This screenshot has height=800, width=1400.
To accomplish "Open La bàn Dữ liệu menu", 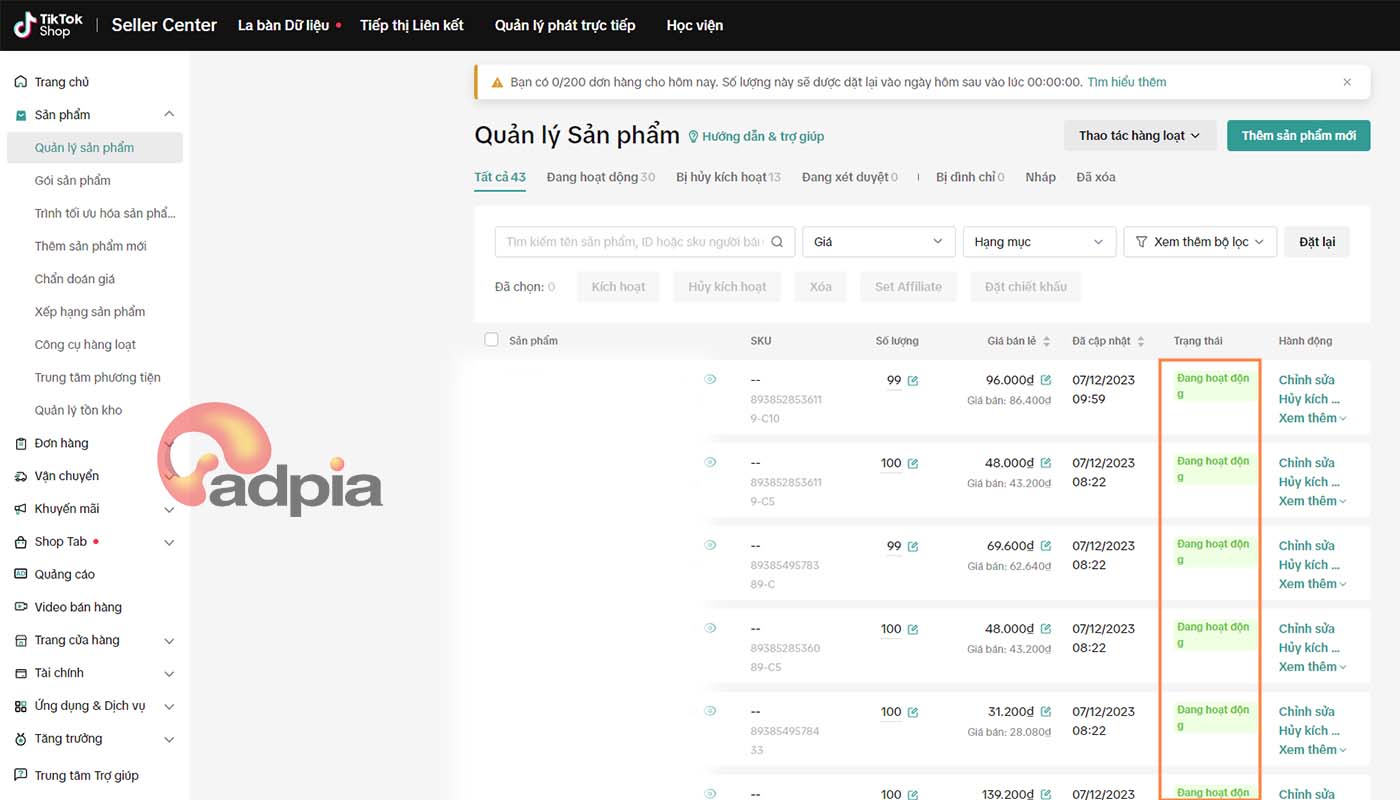I will (x=283, y=25).
